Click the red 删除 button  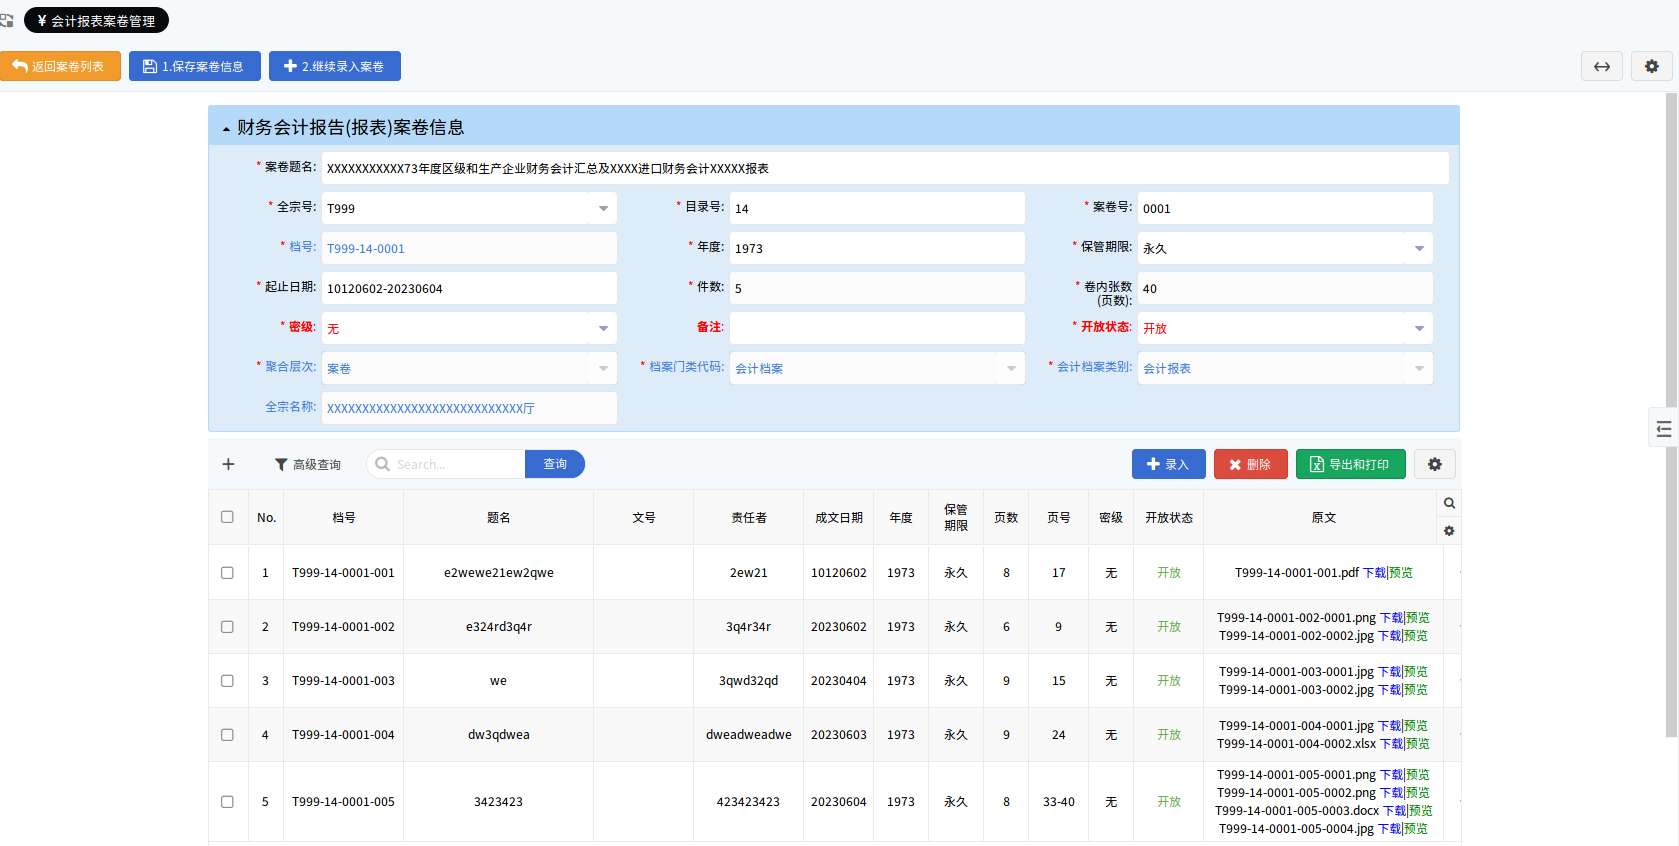1250,464
